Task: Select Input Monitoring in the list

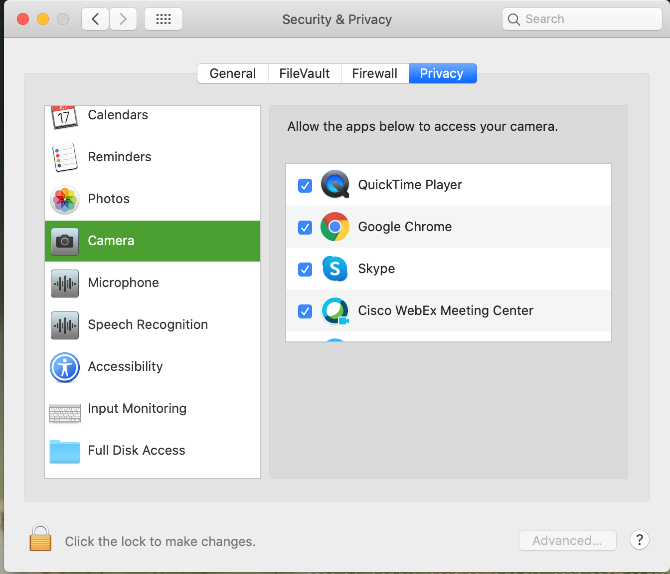Action: [153, 408]
